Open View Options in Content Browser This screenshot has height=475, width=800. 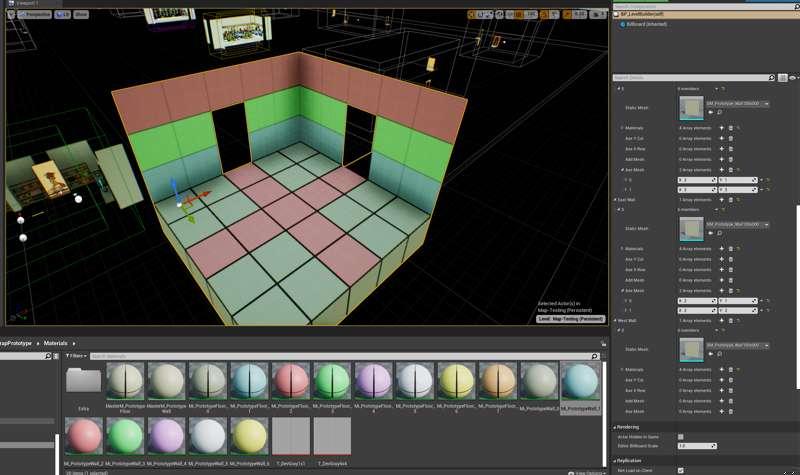[x=587, y=473]
